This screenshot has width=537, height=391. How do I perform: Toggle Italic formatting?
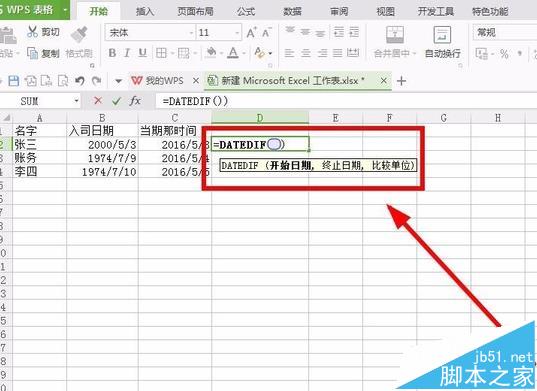(127, 53)
